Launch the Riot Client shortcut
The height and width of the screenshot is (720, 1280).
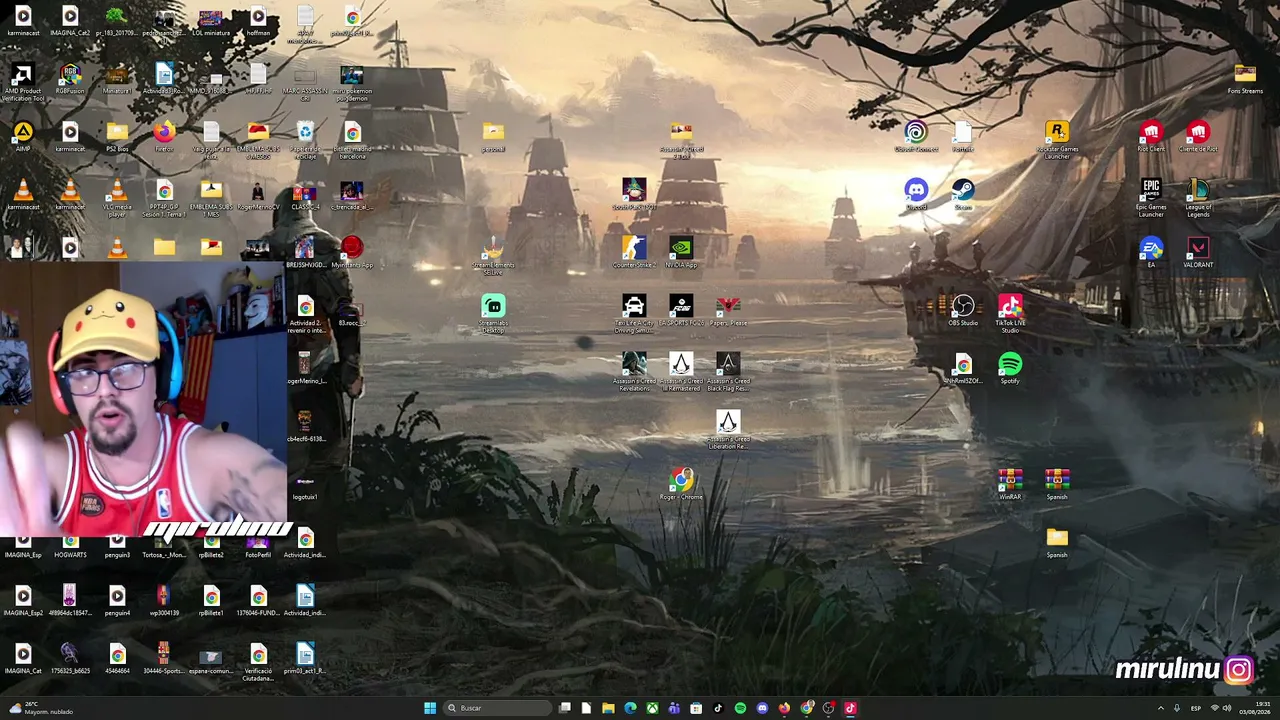[1151, 137]
